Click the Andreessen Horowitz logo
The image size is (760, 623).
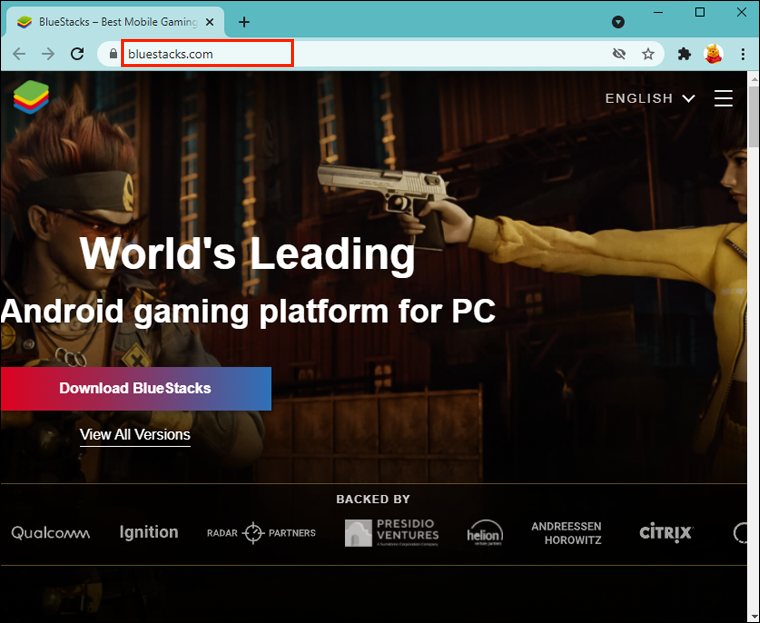pyautogui.click(x=567, y=533)
